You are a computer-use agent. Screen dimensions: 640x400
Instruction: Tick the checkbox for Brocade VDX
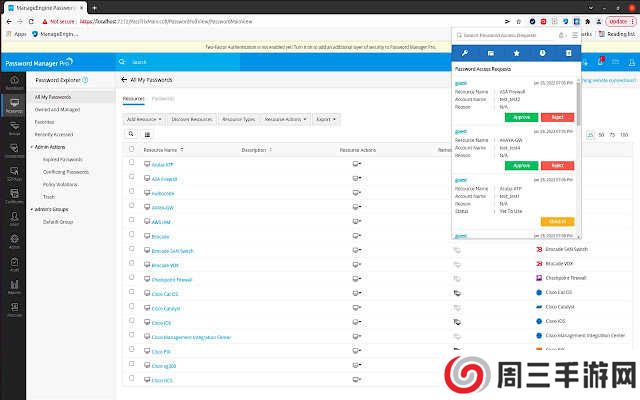click(x=131, y=262)
